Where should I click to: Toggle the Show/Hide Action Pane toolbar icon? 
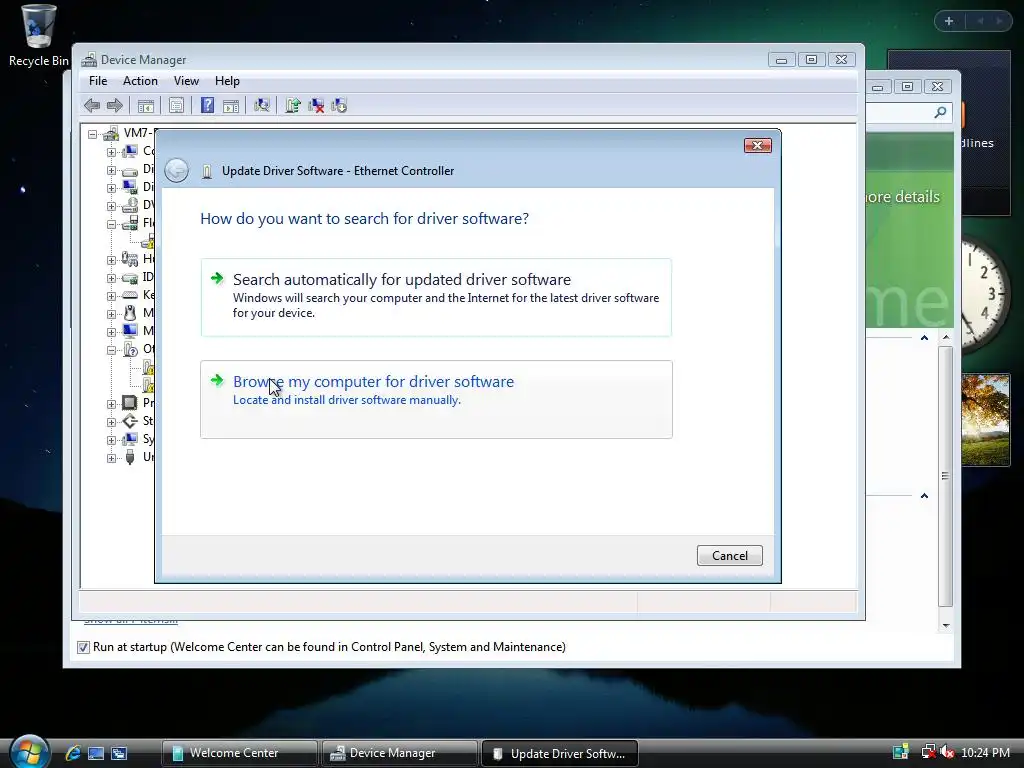coord(231,106)
